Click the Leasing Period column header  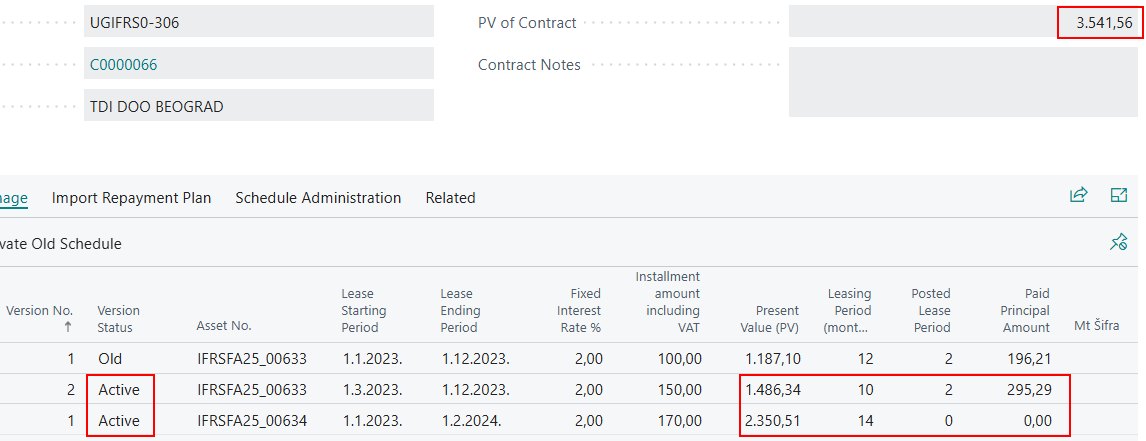point(847,310)
